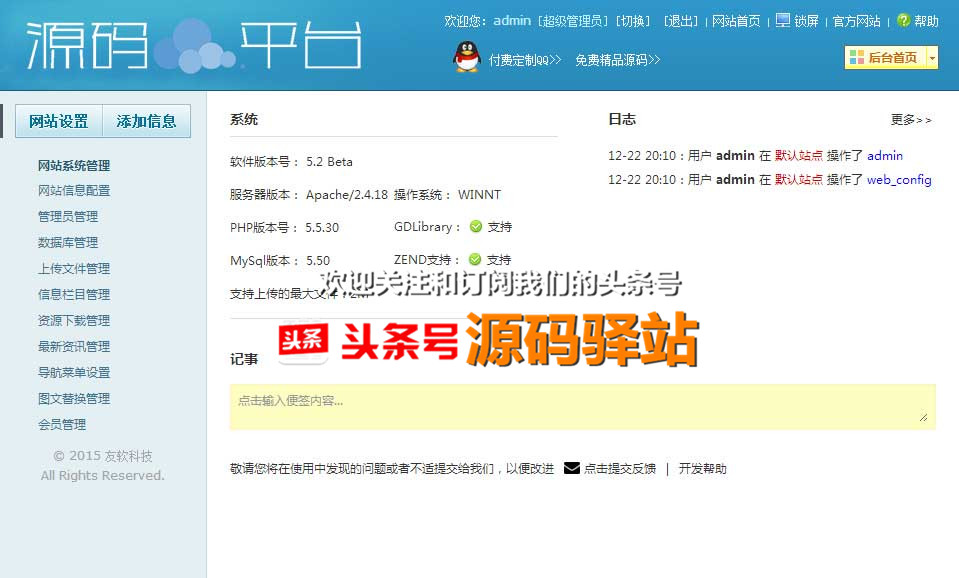Open 开发帮助 at the bottom
Screen dimensions: 959x578
(x=705, y=467)
